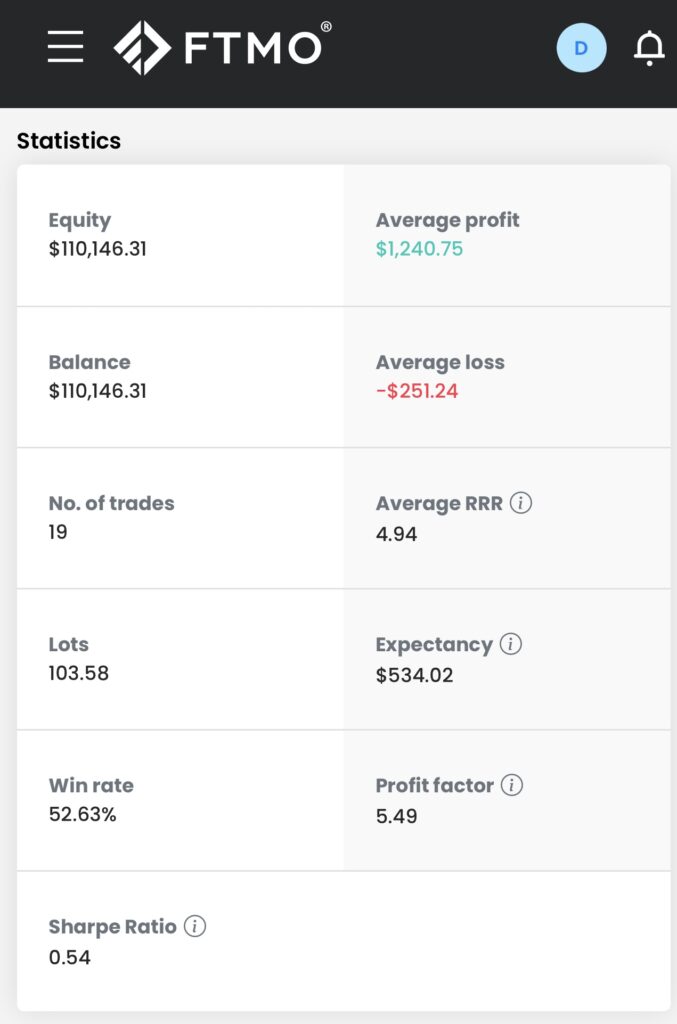Select the No. of trades label
Screen dimensions: 677x1024
(x=111, y=503)
